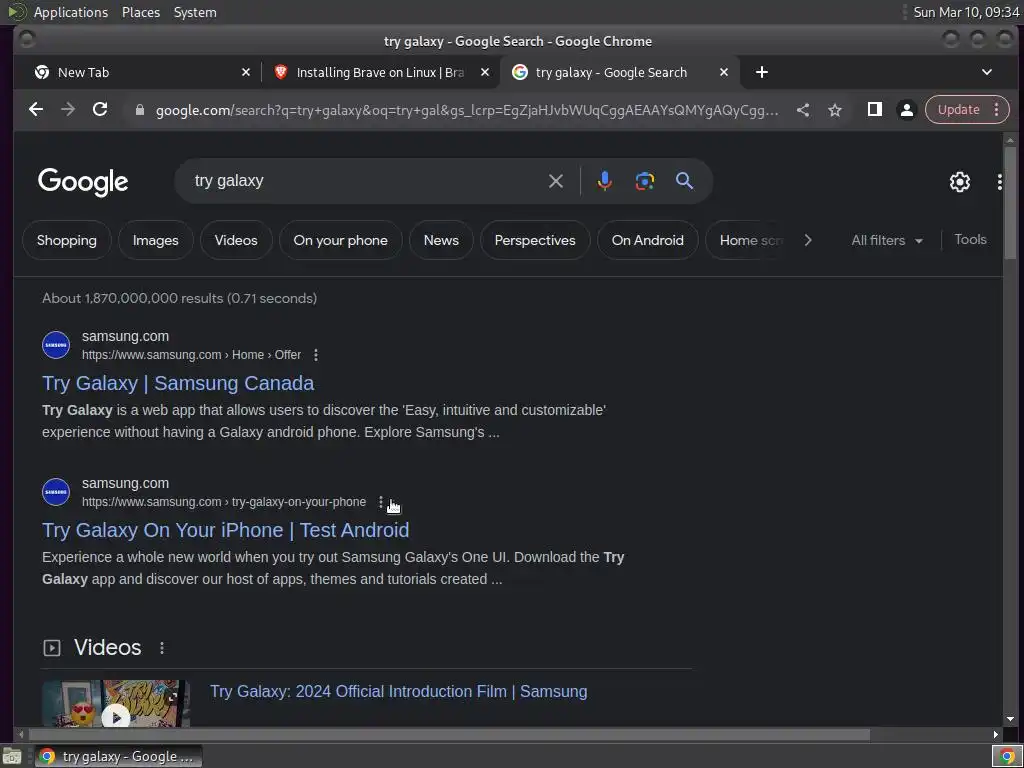1024x768 pixels.
Task: Start voice search with microphone icon
Action: point(605,181)
